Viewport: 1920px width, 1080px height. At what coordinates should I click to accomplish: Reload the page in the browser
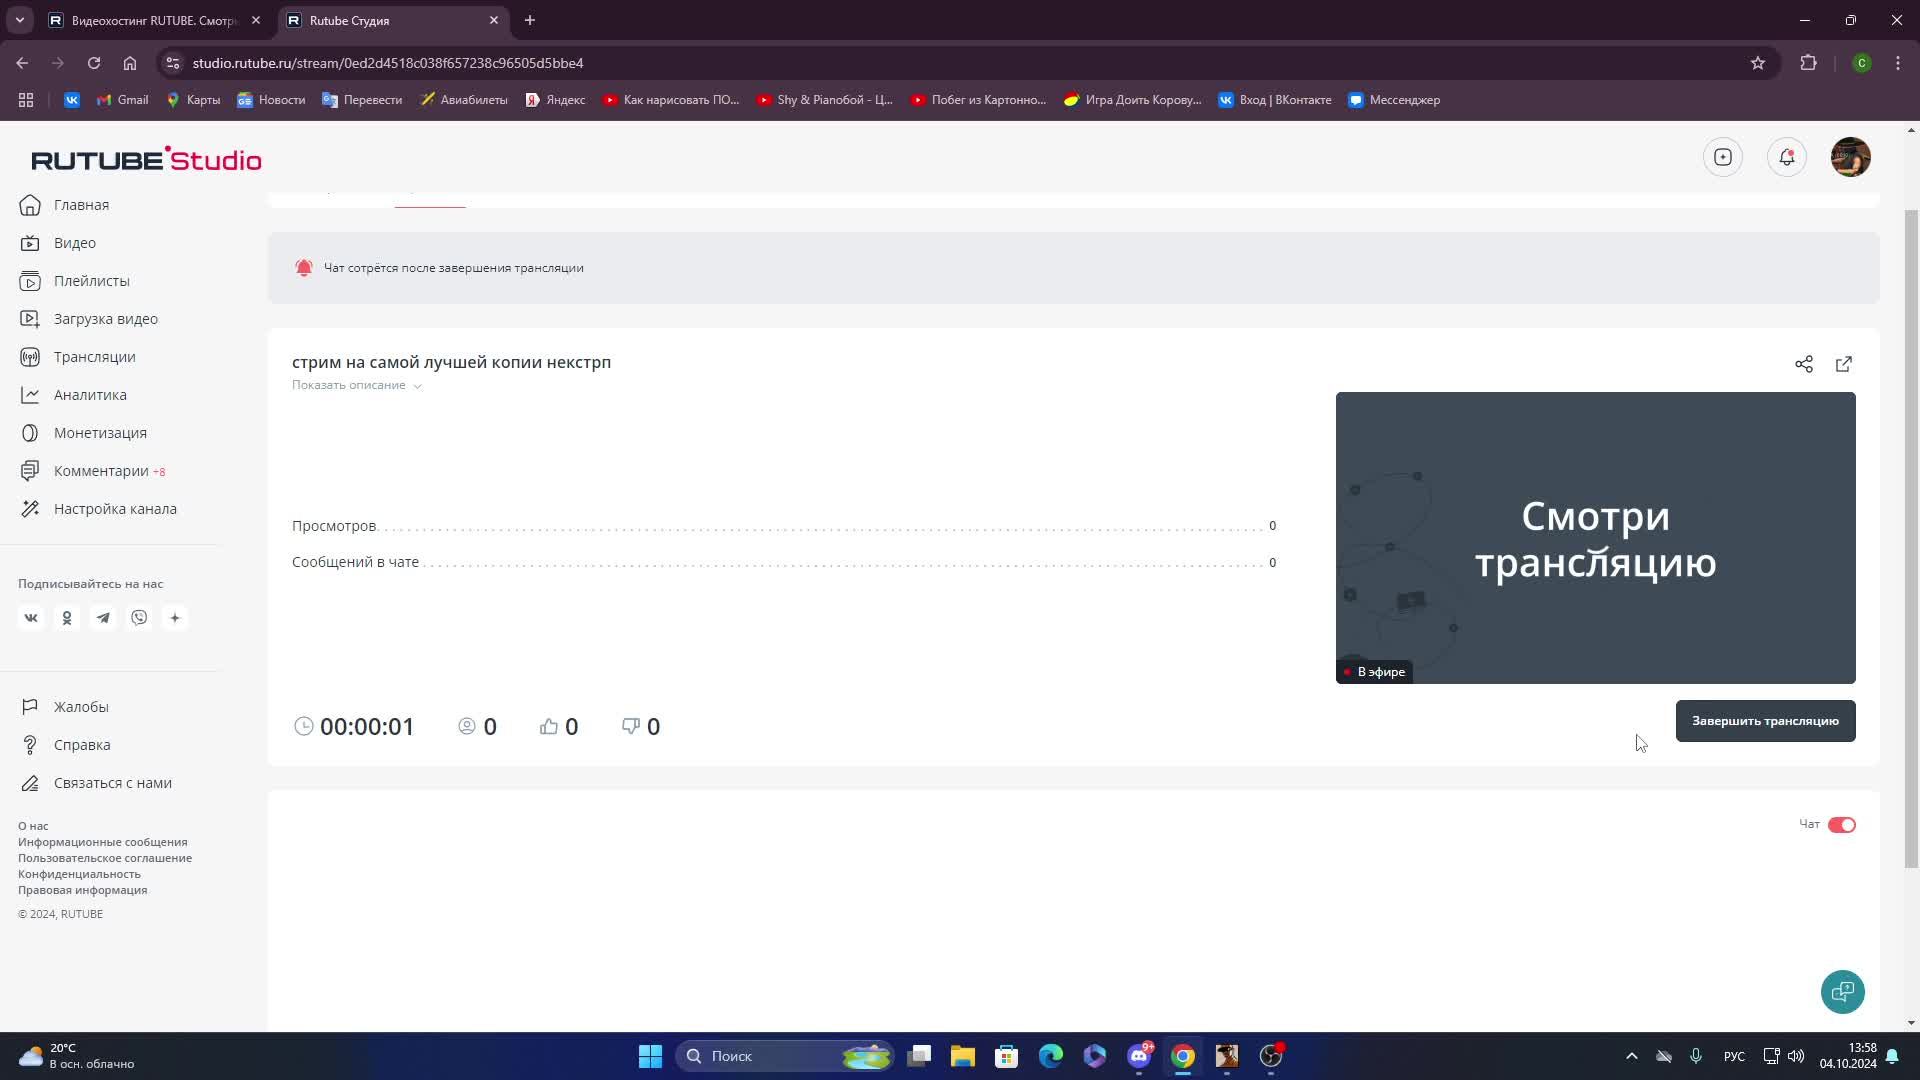click(94, 63)
